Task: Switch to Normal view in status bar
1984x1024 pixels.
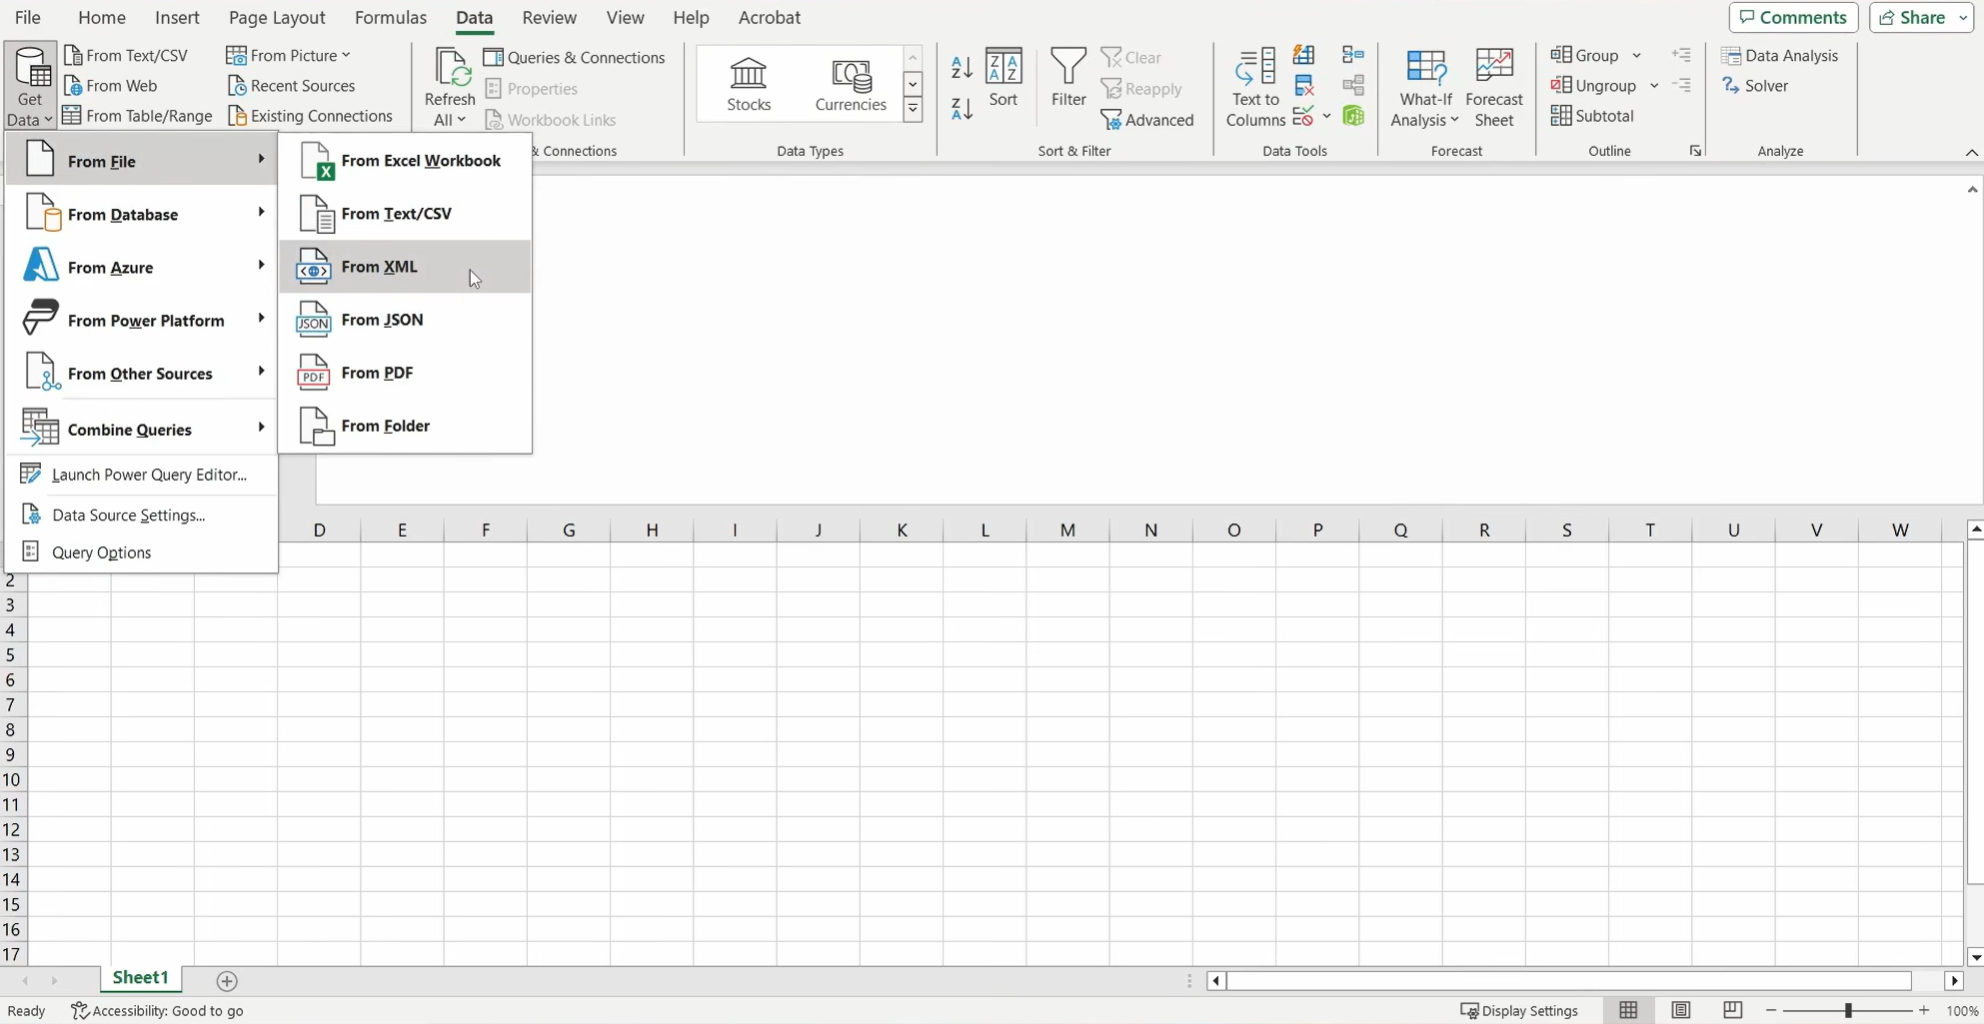Action: point(1628,1010)
